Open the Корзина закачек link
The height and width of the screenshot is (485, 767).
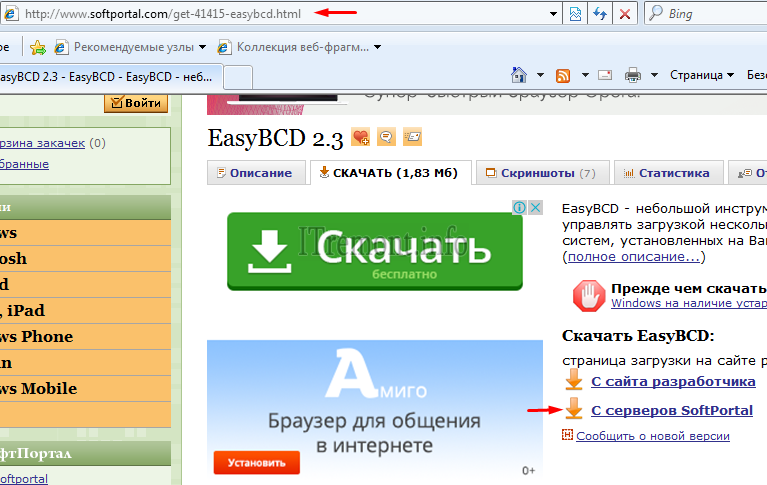[43, 143]
